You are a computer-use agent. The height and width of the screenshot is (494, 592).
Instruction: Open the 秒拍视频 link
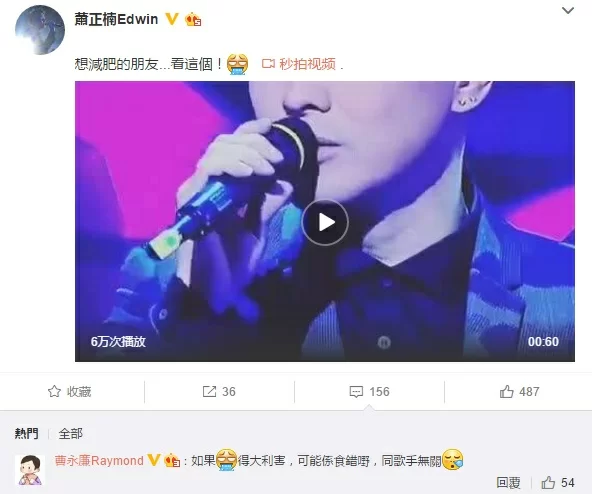tap(307, 64)
